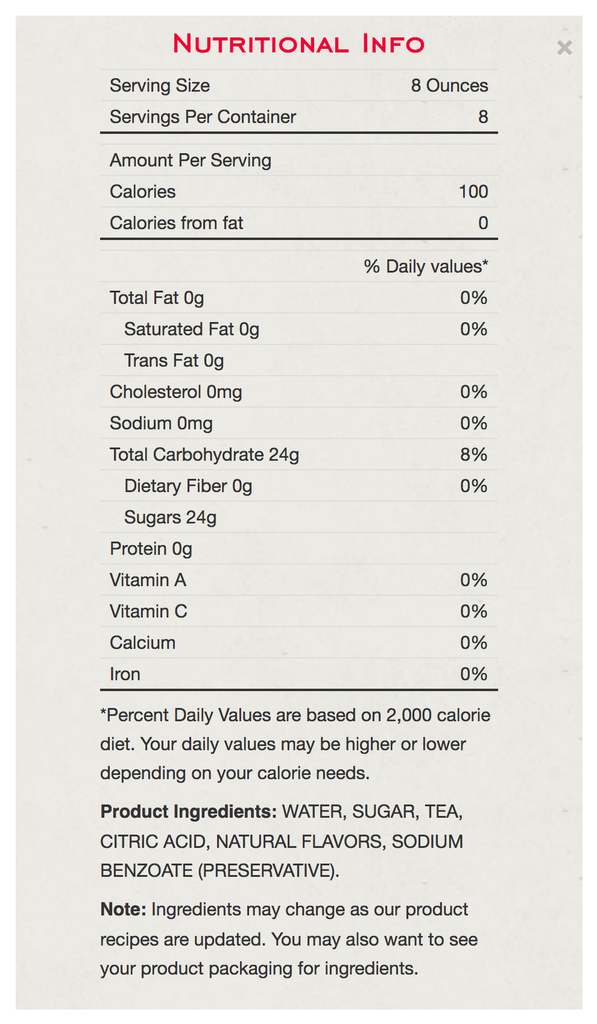Click the % Daily values header
Screen dimensions: 597x1024
coord(426,266)
